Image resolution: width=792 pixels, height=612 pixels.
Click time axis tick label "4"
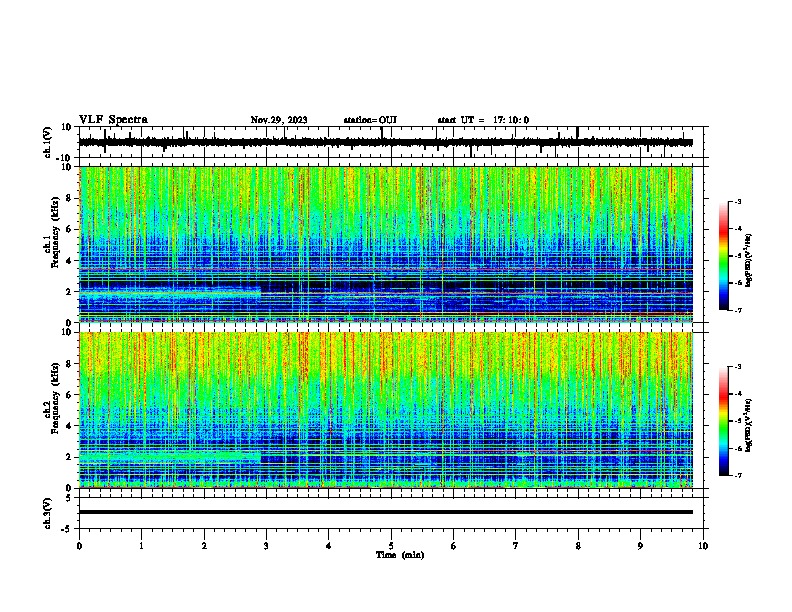point(329,546)
